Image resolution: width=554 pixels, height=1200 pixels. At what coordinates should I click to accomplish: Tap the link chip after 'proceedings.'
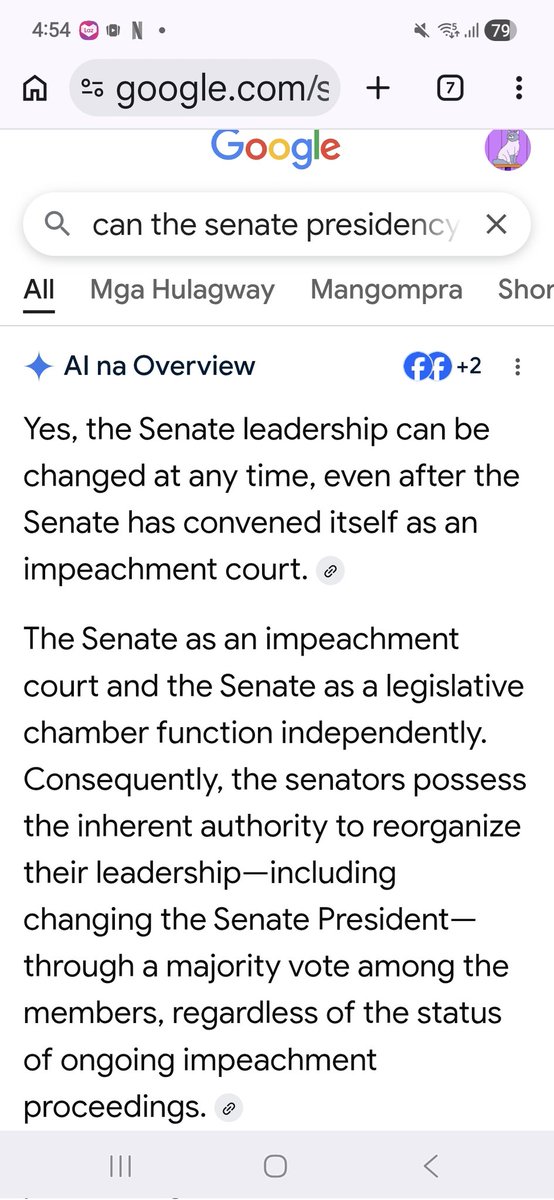pyautogui.click(x=229, y=1108)
